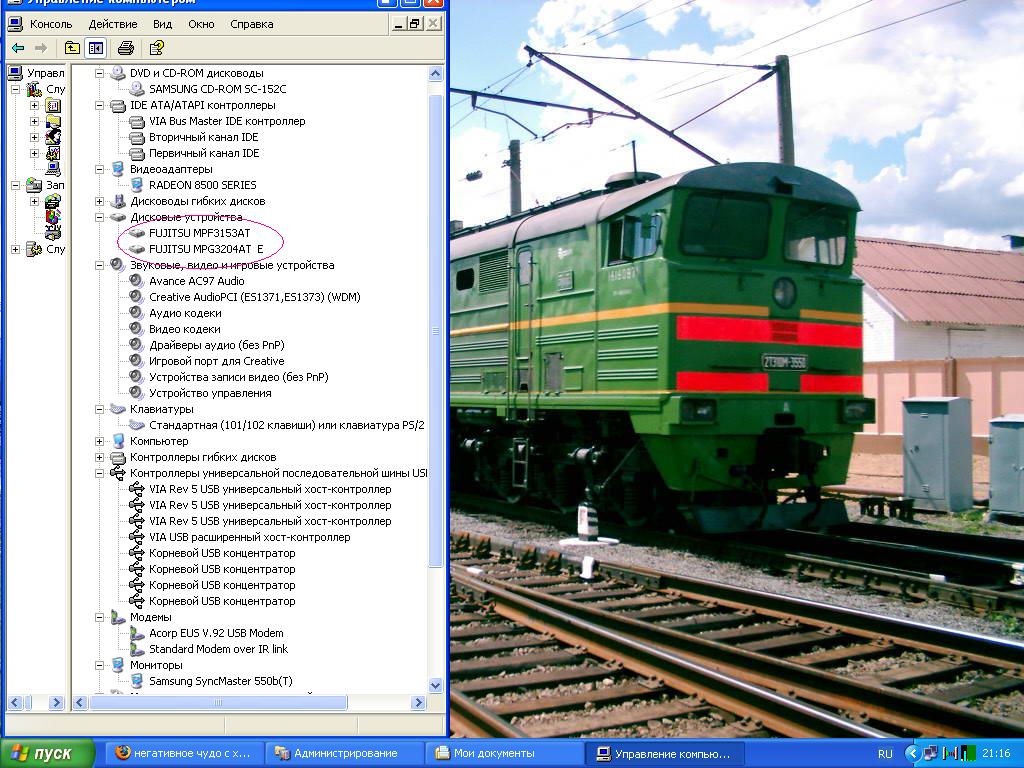Screen dimensions: 1024x768
Task: Click the Samsung SyncMaster 550b(T) monitor icon
Action: 136,680
